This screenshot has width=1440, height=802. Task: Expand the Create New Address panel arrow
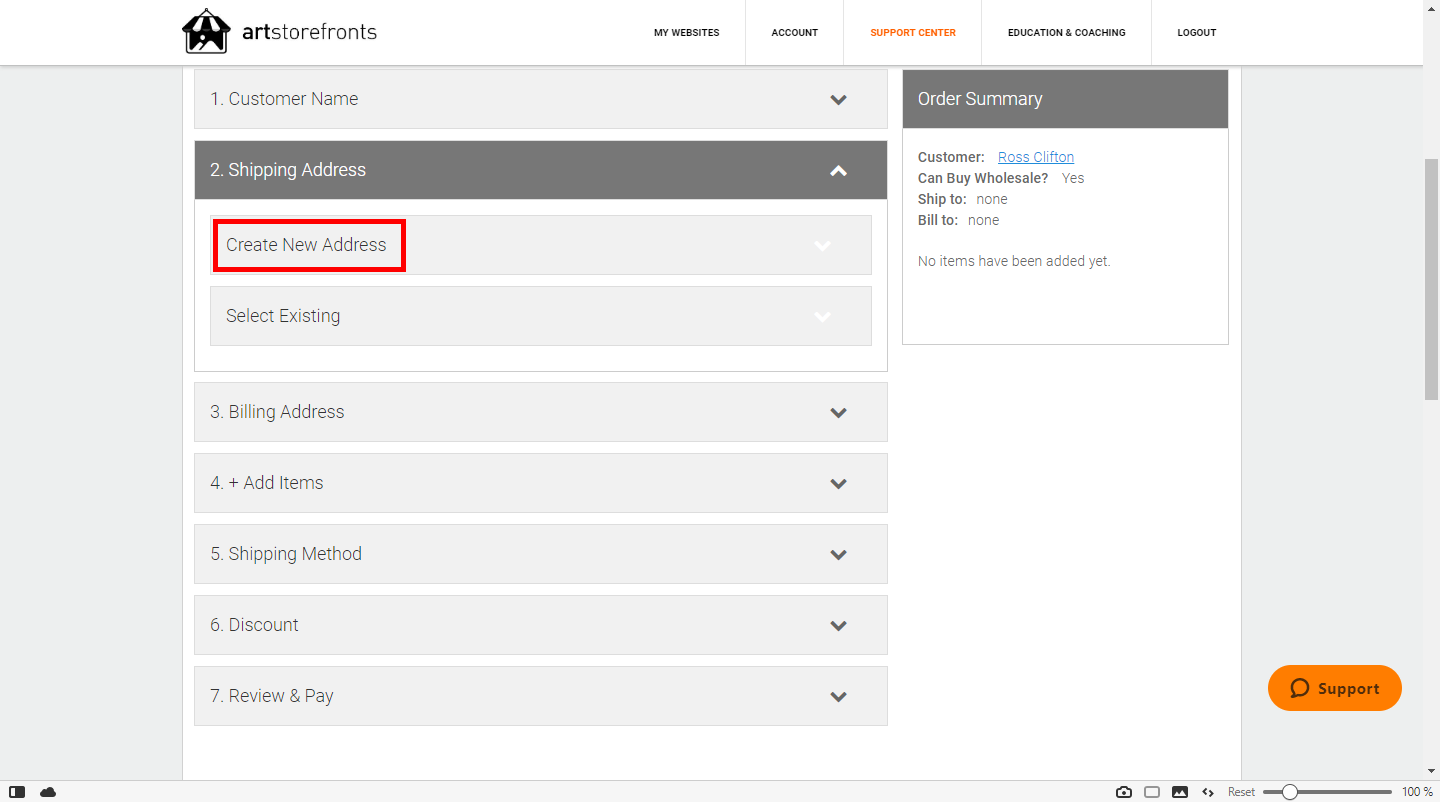tap(822, 245)
